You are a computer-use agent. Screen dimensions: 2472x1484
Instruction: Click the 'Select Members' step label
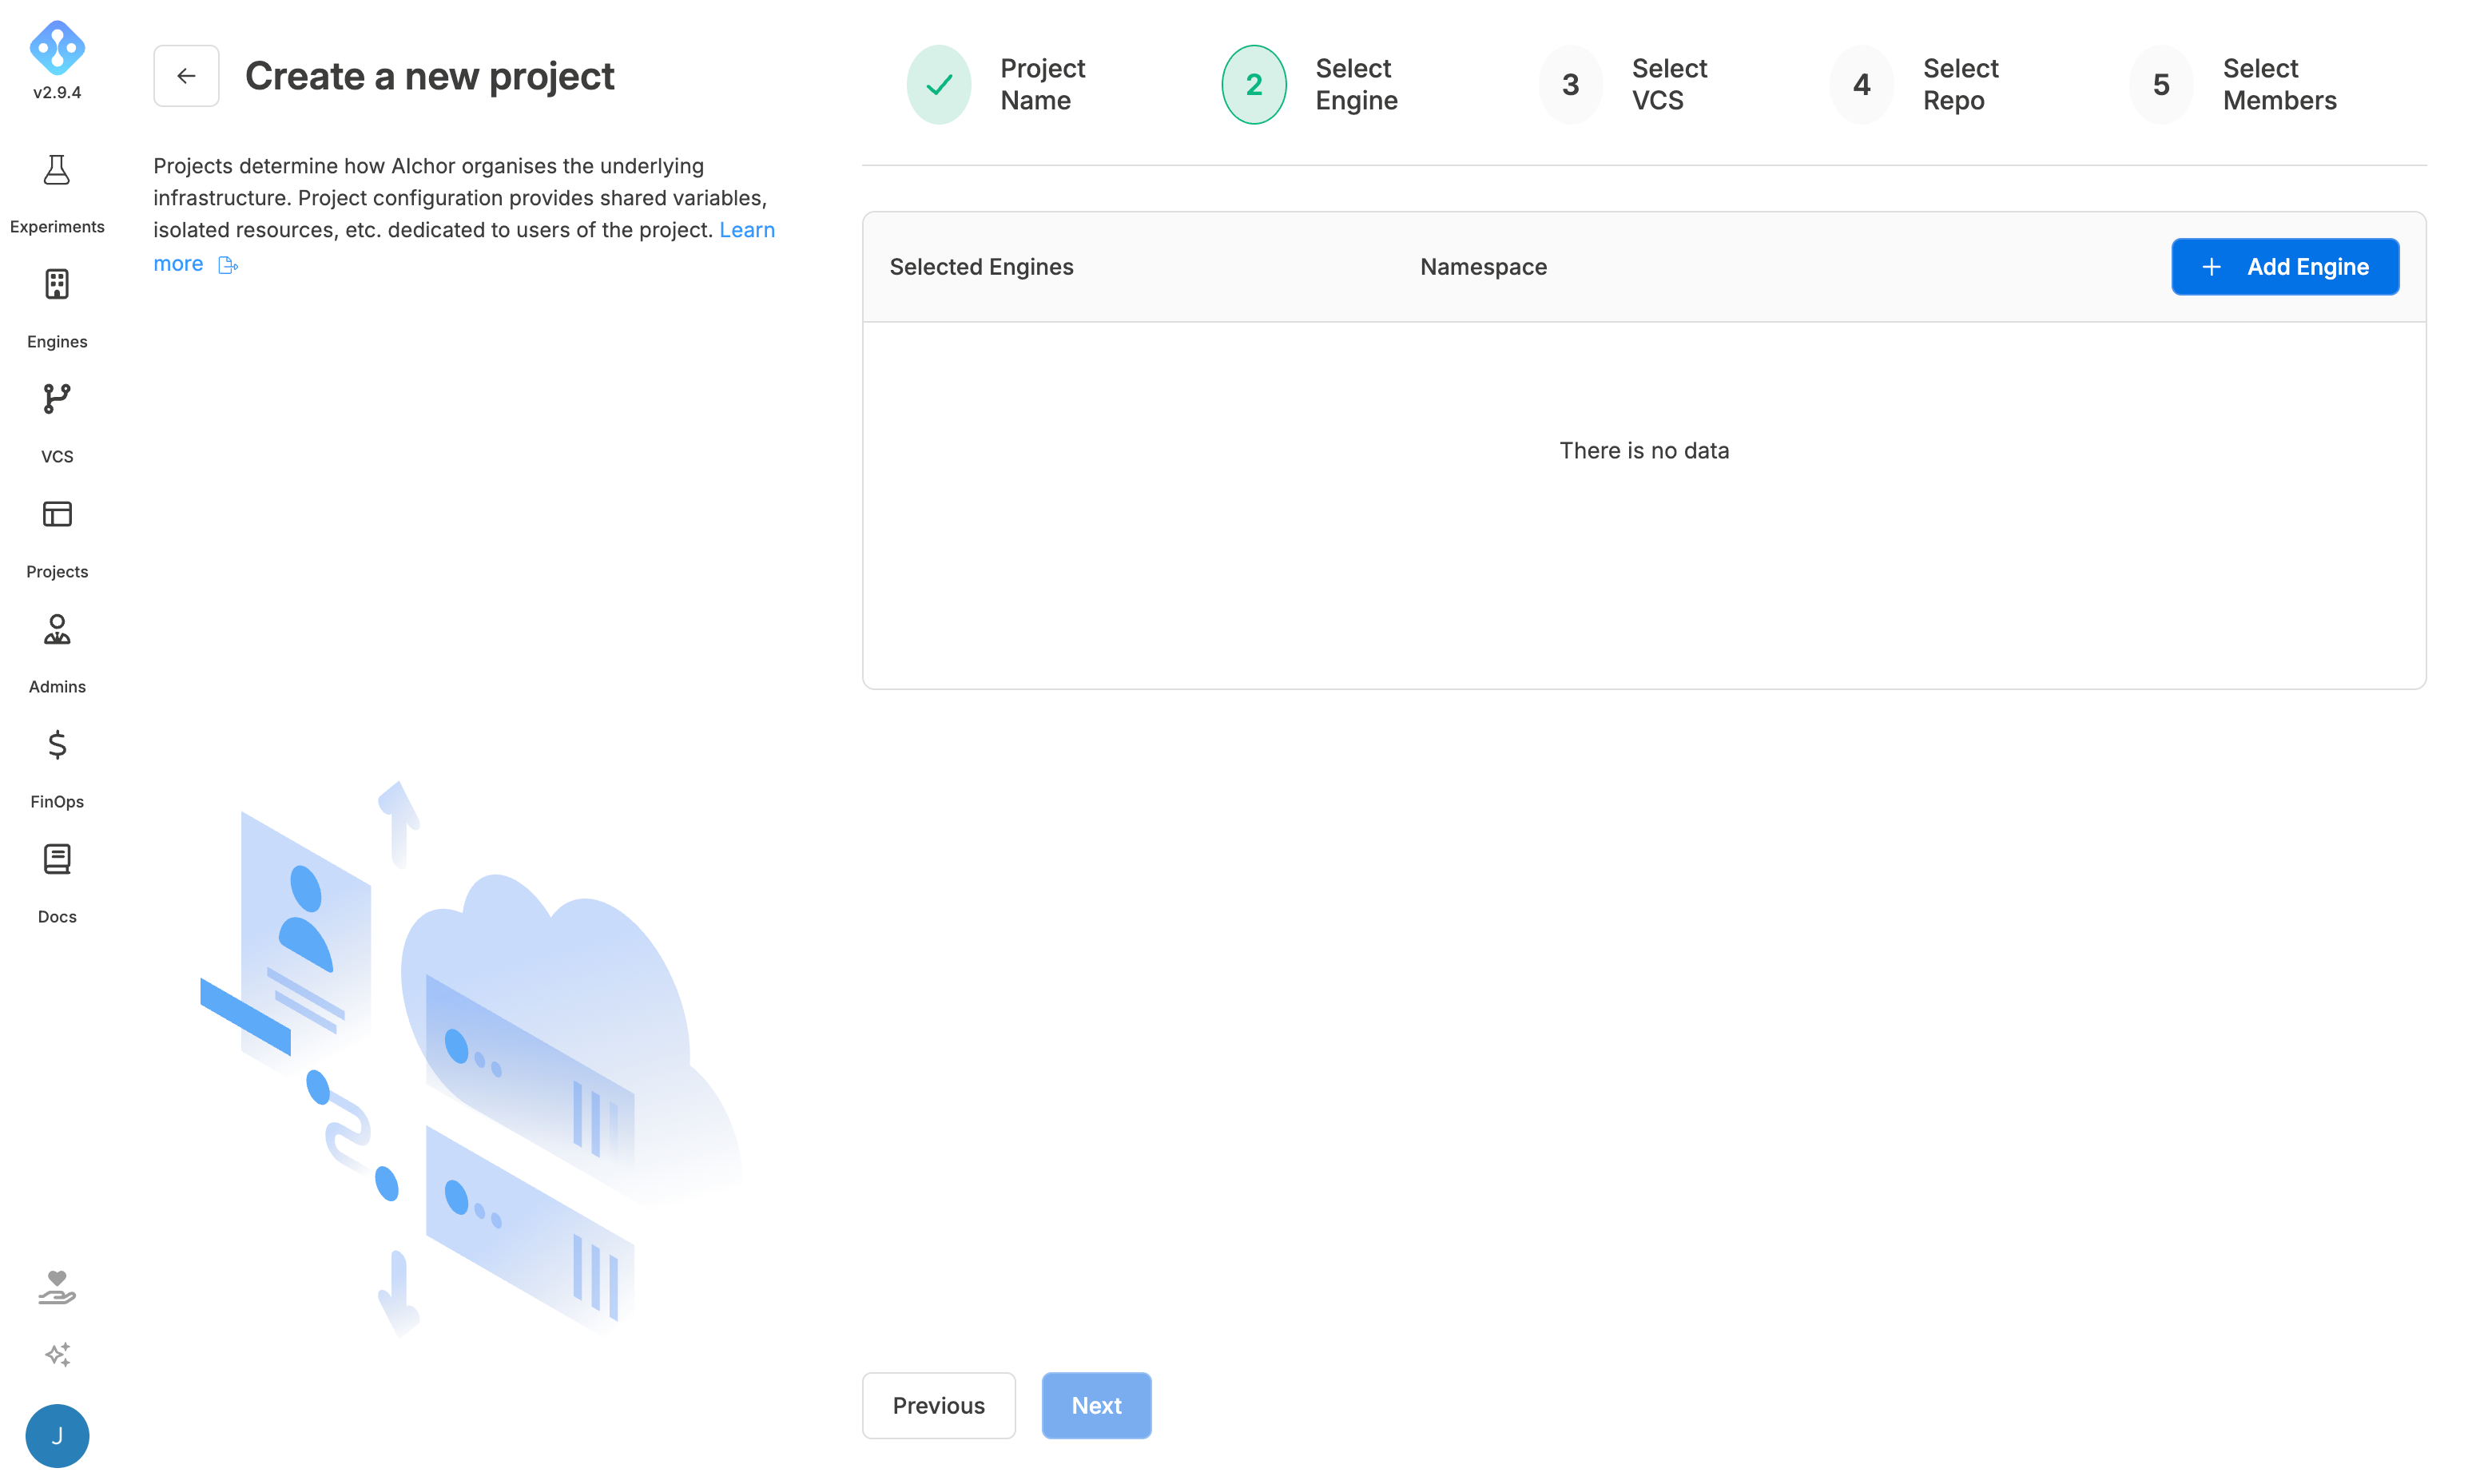click(2280, 84)
